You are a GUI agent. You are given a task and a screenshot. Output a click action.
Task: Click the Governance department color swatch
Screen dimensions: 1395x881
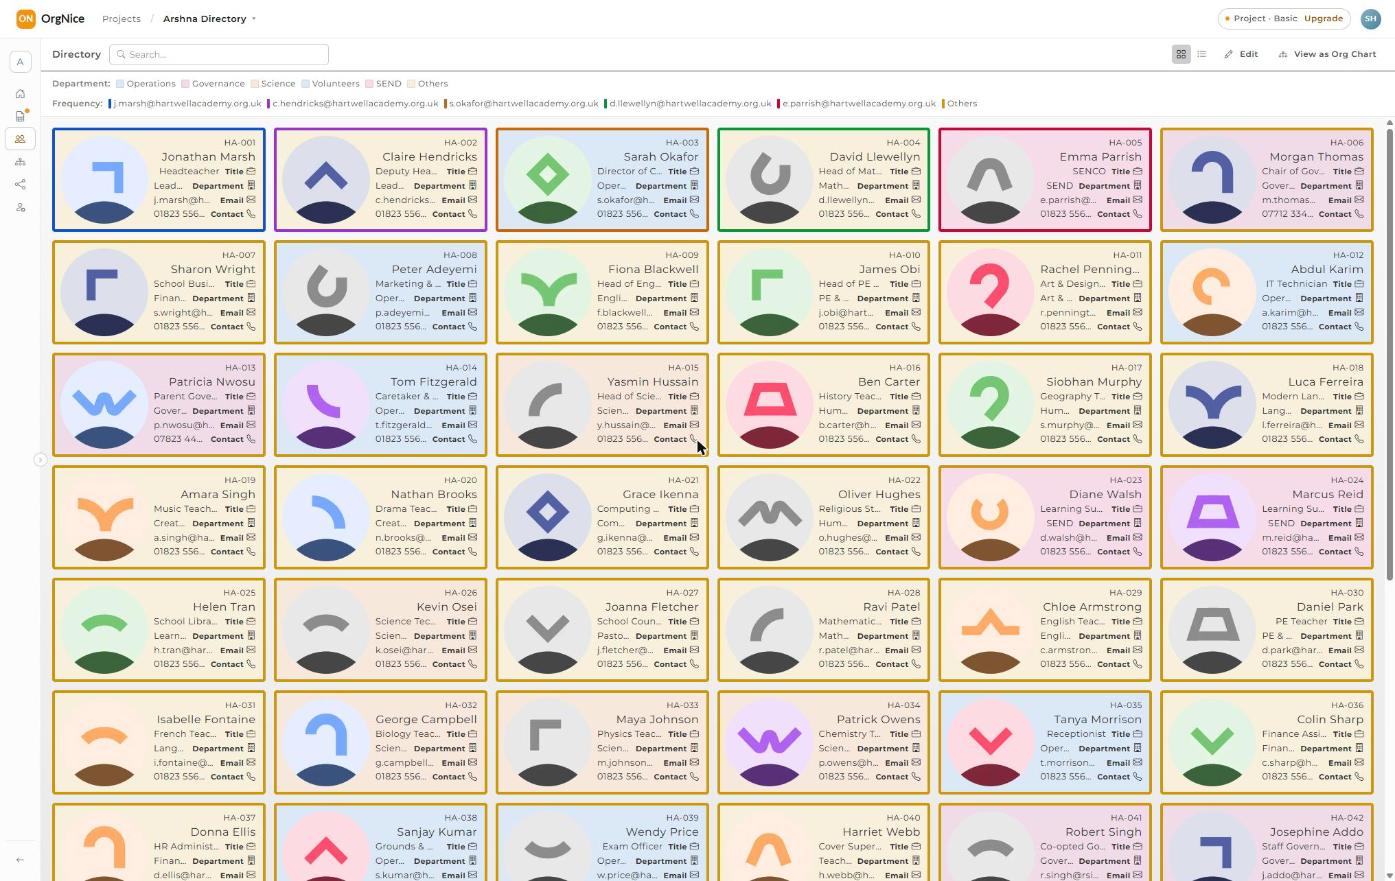[185, 84]
